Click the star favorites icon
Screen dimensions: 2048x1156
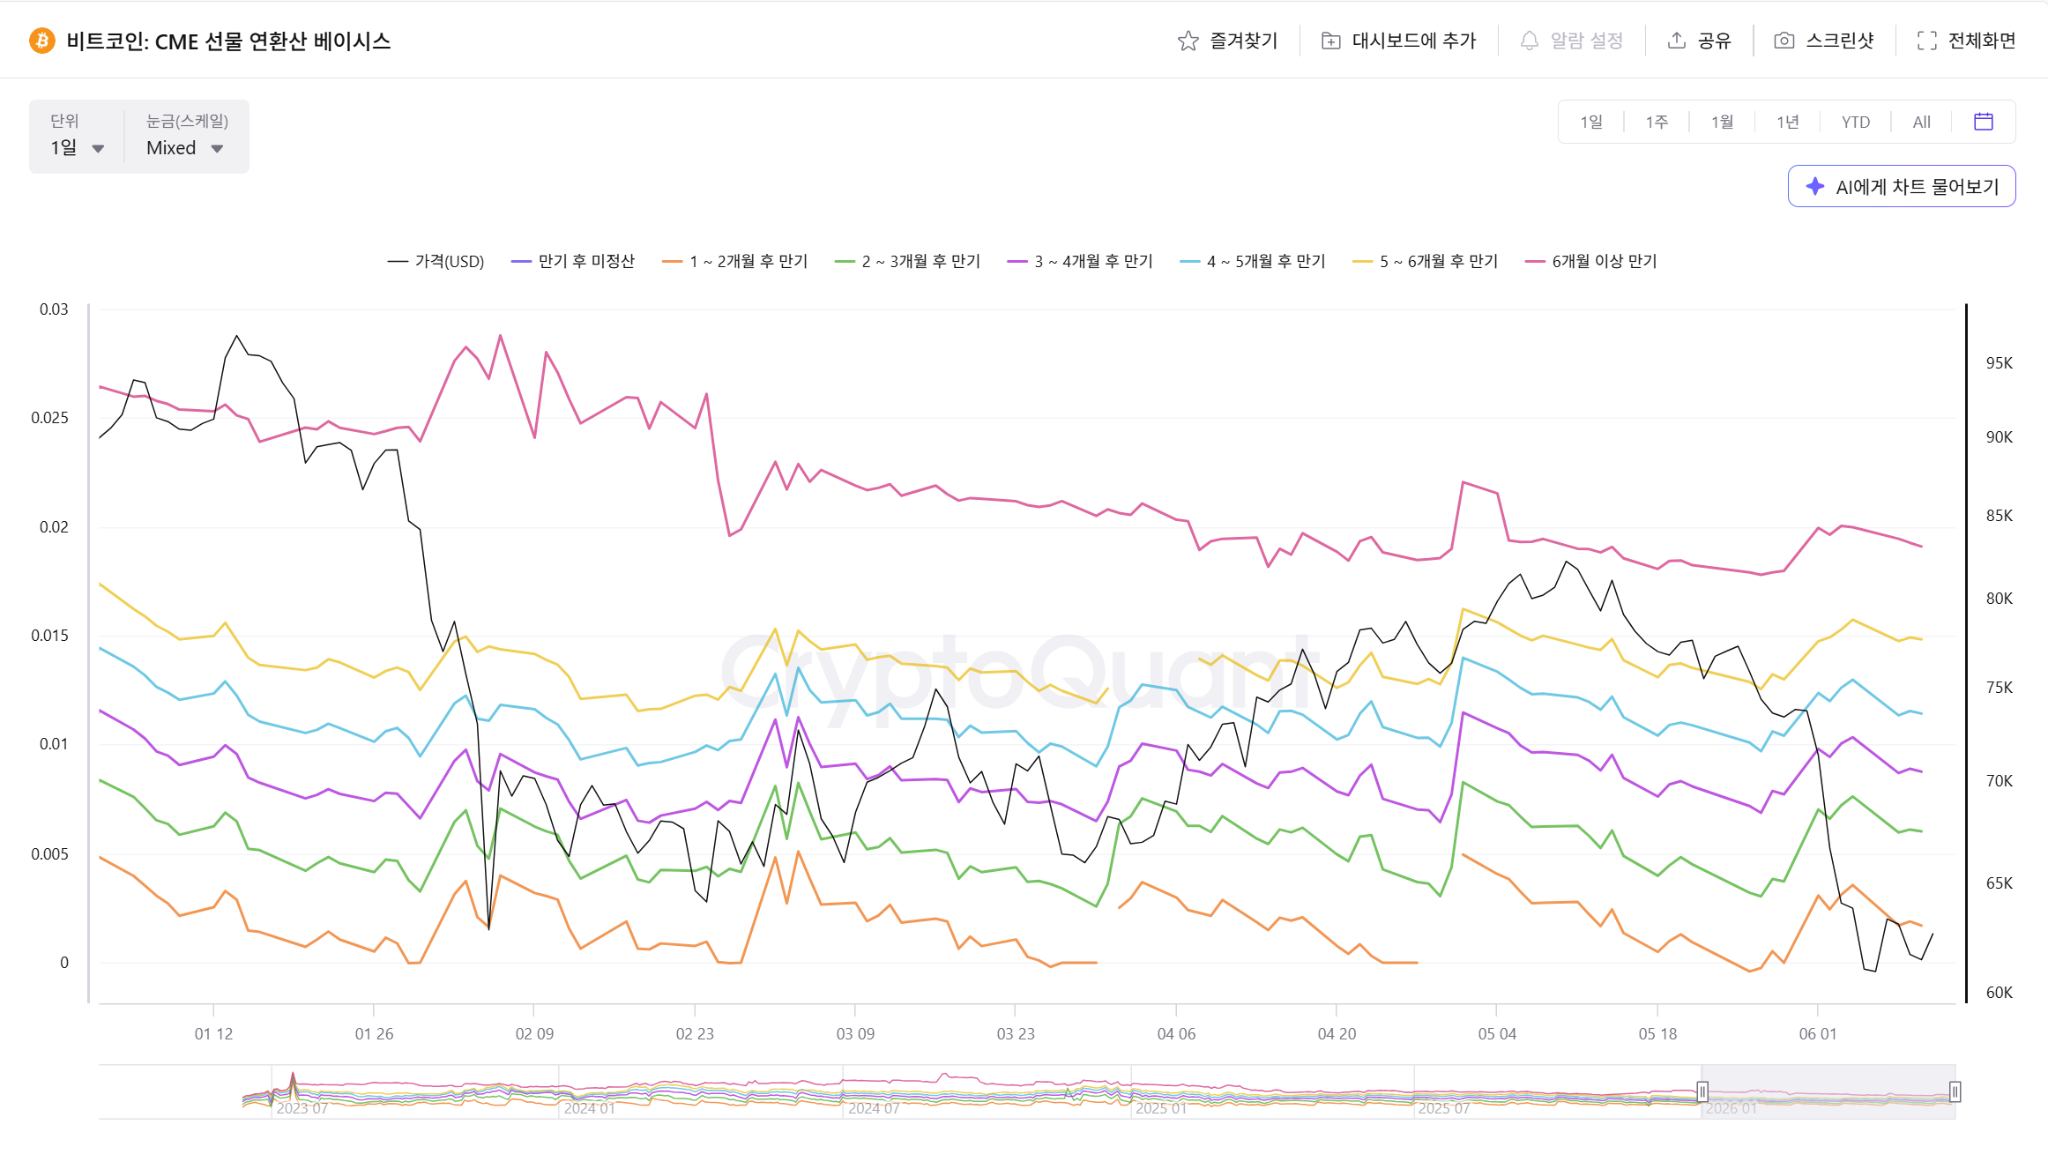[1188, 41]
